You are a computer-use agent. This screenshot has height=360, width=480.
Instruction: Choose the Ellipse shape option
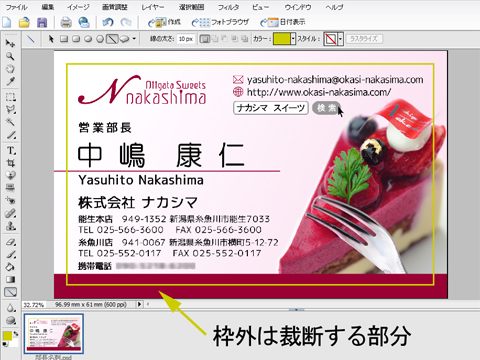88,39
